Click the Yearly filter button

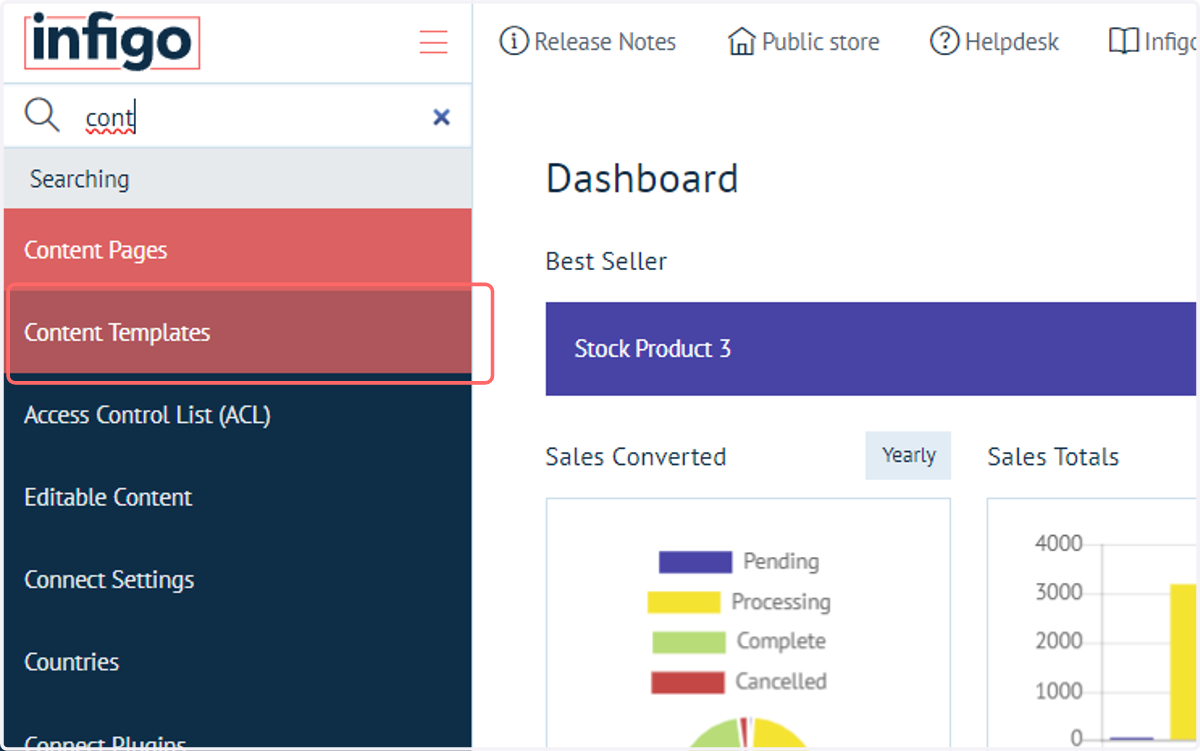(x=908, y=456)
